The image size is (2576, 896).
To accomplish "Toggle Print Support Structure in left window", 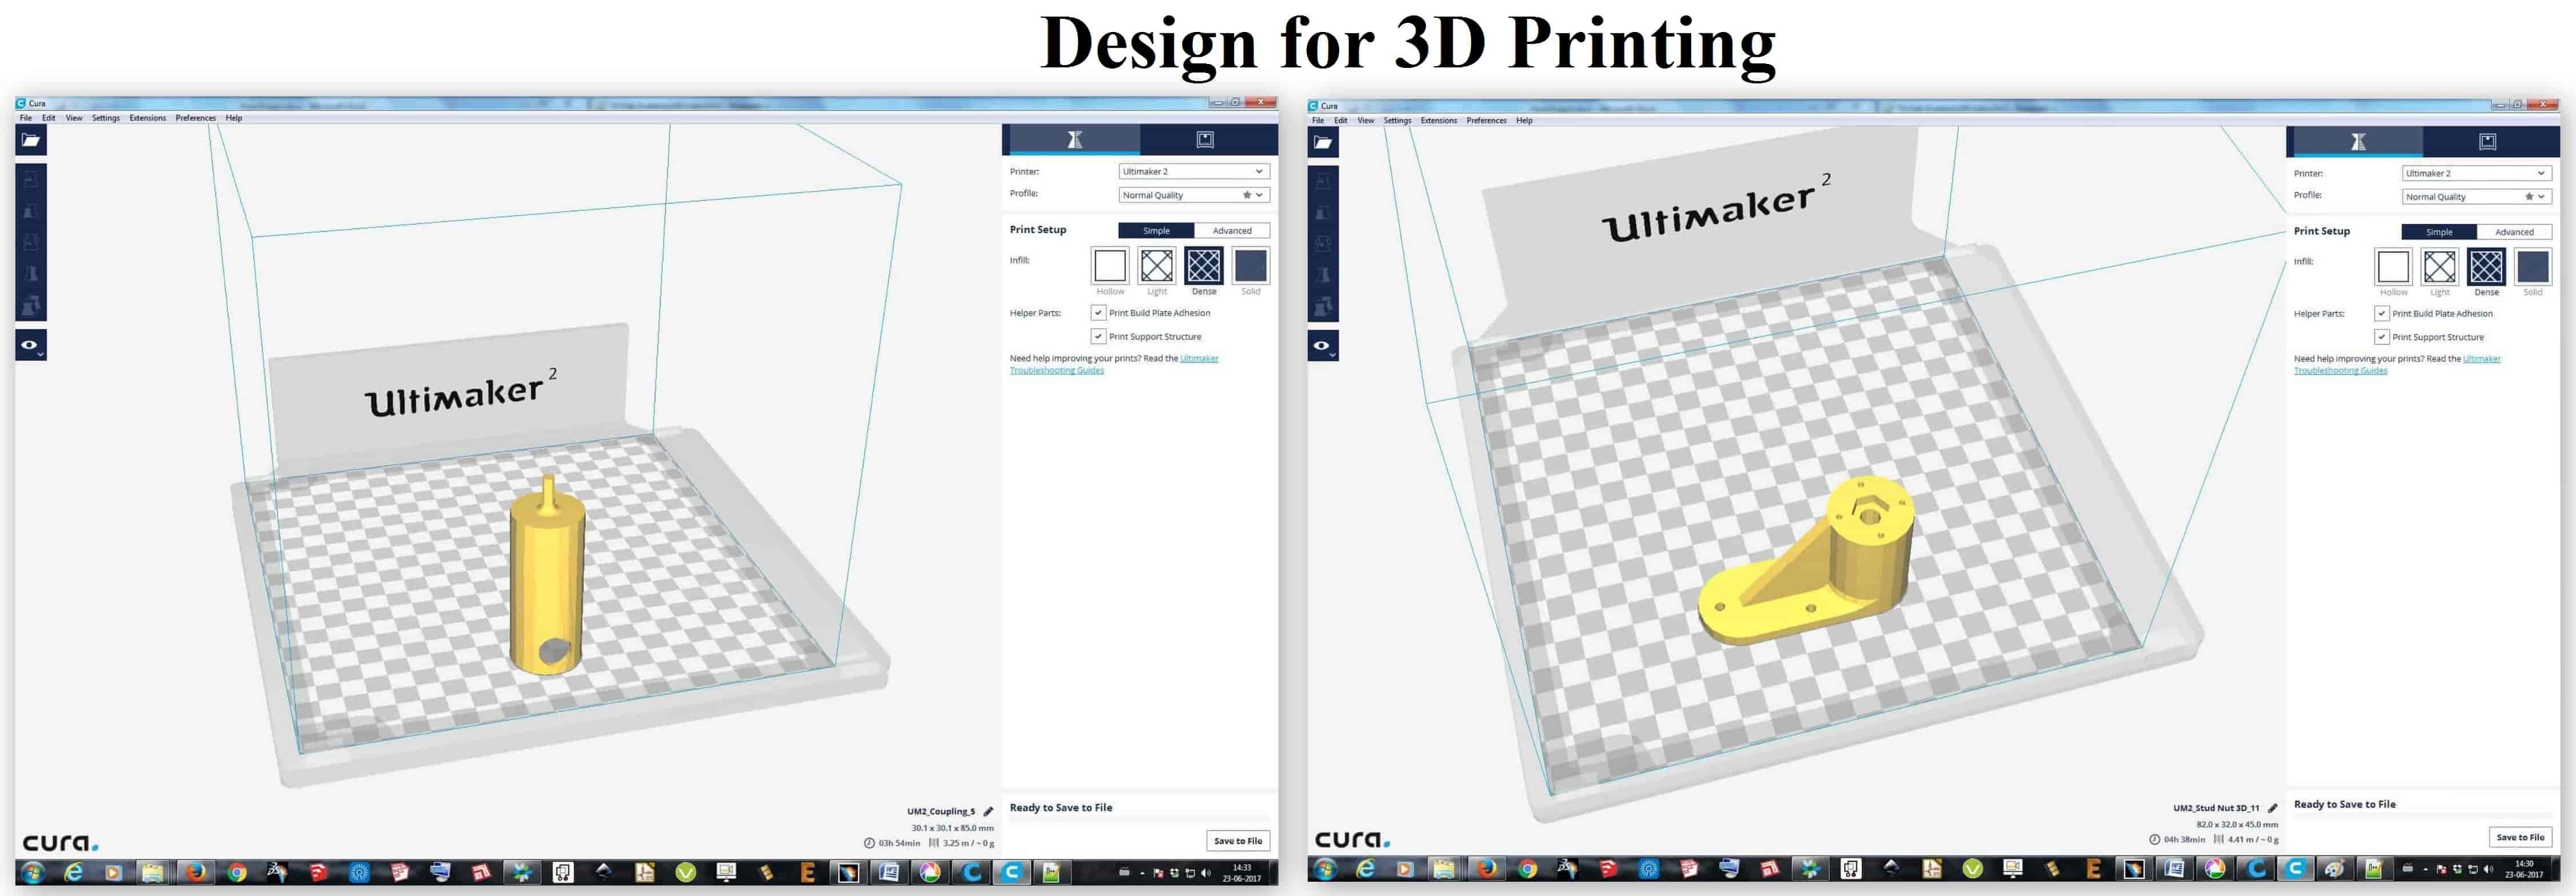I will coord(1098,336).
